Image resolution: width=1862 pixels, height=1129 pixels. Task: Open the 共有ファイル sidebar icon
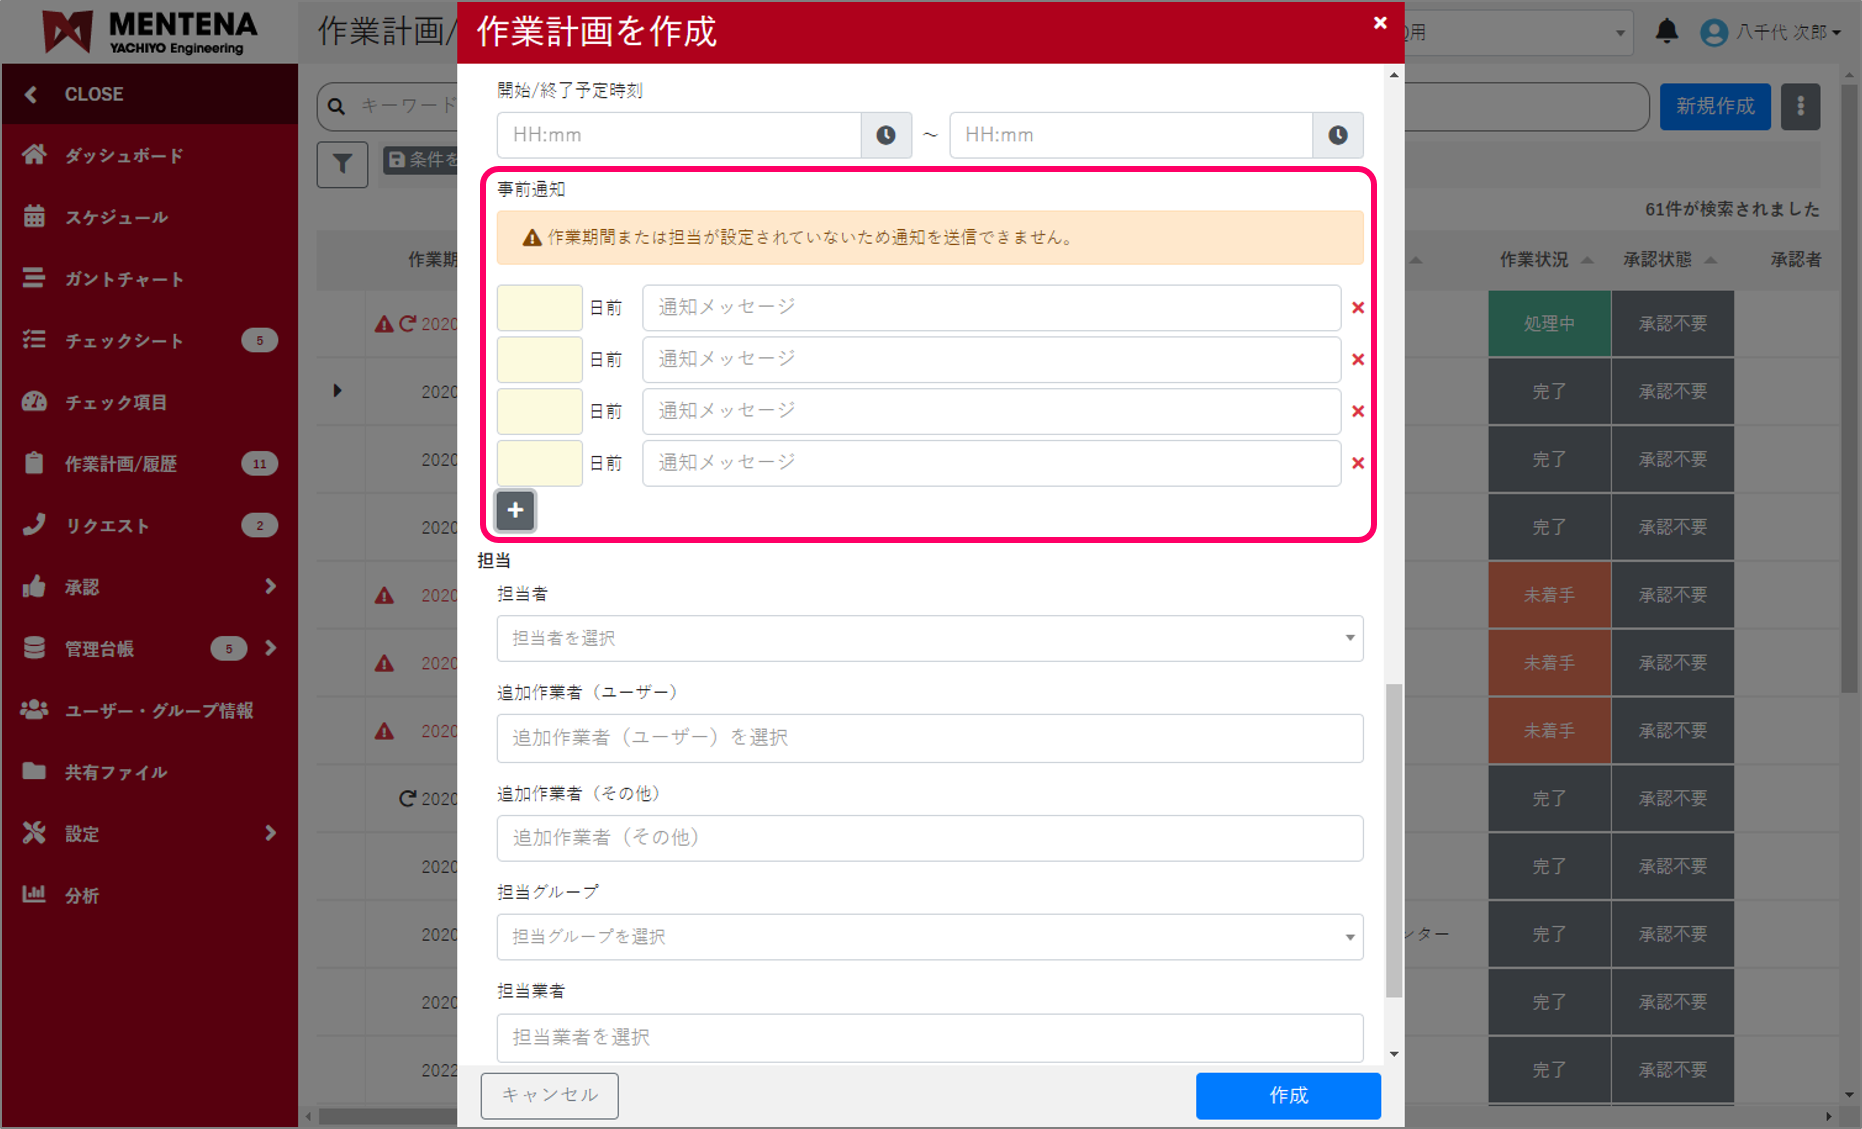point(35,771)
